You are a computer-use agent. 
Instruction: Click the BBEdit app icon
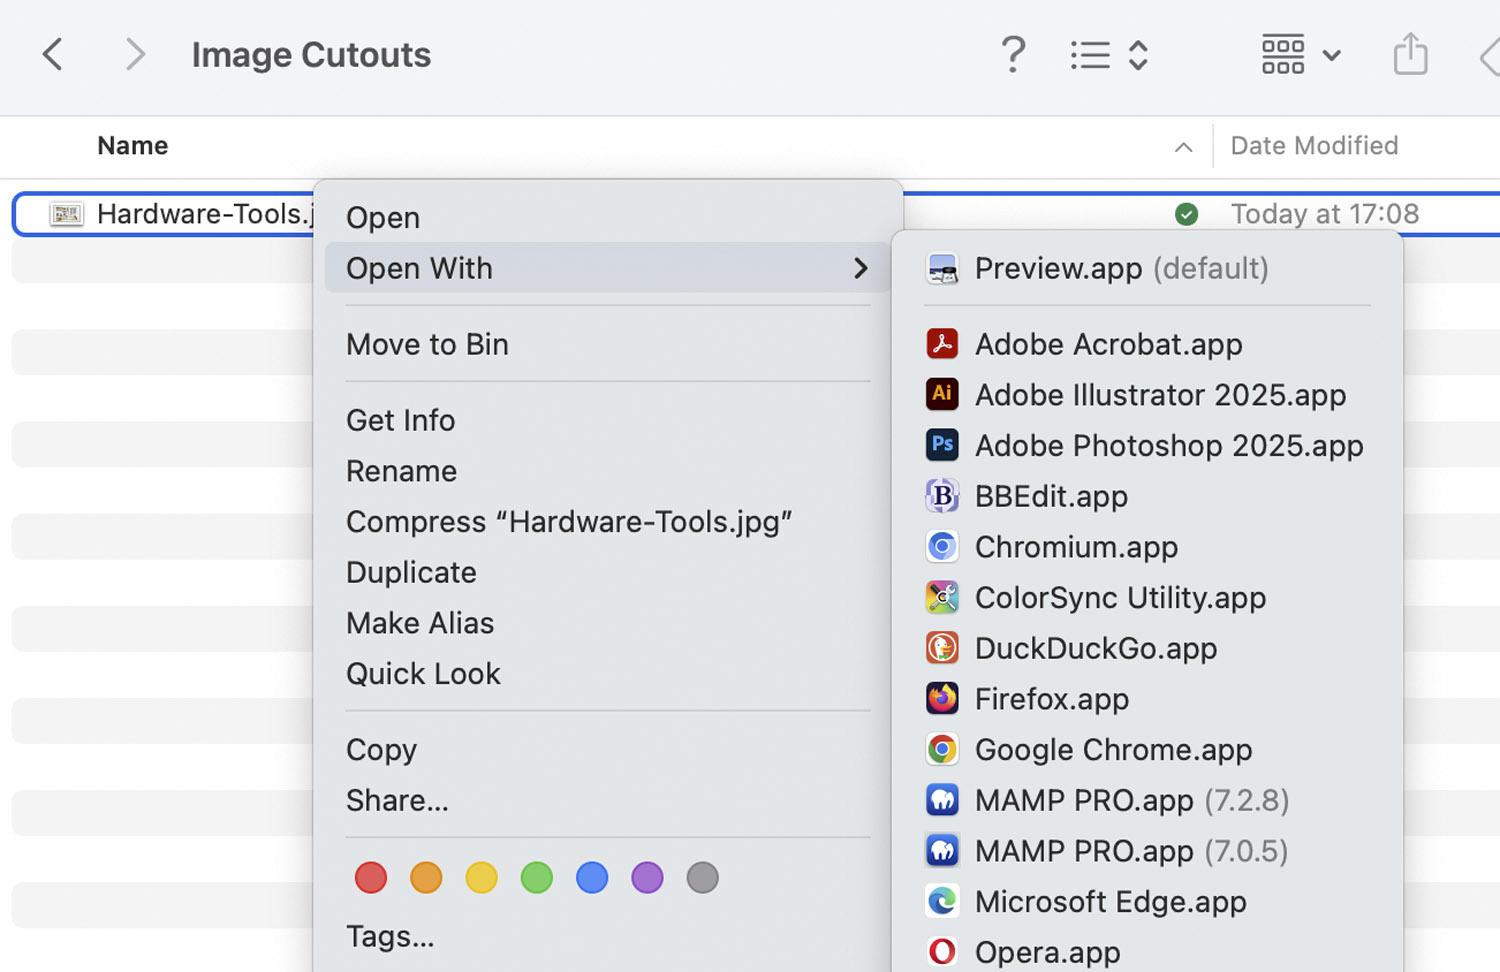tap(942, 496)
